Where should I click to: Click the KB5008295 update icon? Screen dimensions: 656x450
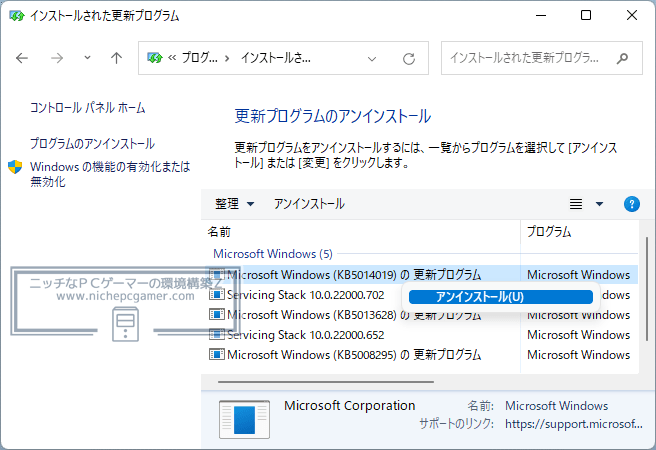click(x=217, y=355)
